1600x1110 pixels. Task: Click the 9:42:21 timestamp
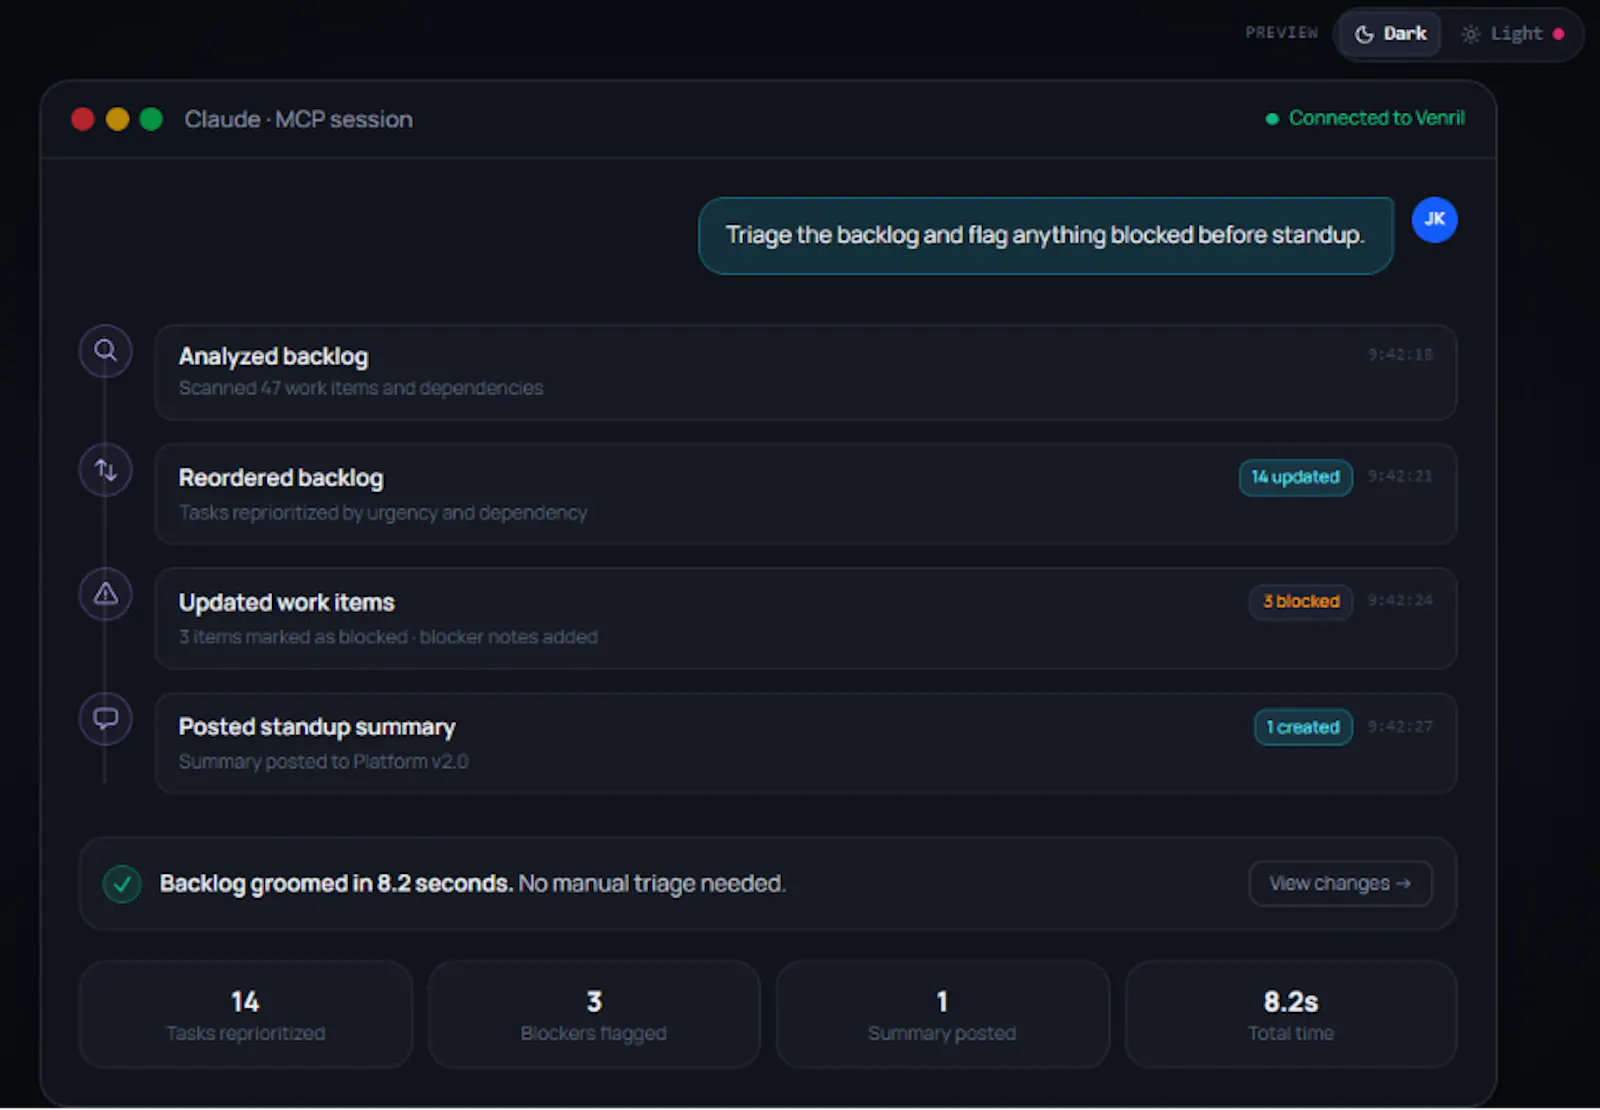click(x=1400, y=476)
